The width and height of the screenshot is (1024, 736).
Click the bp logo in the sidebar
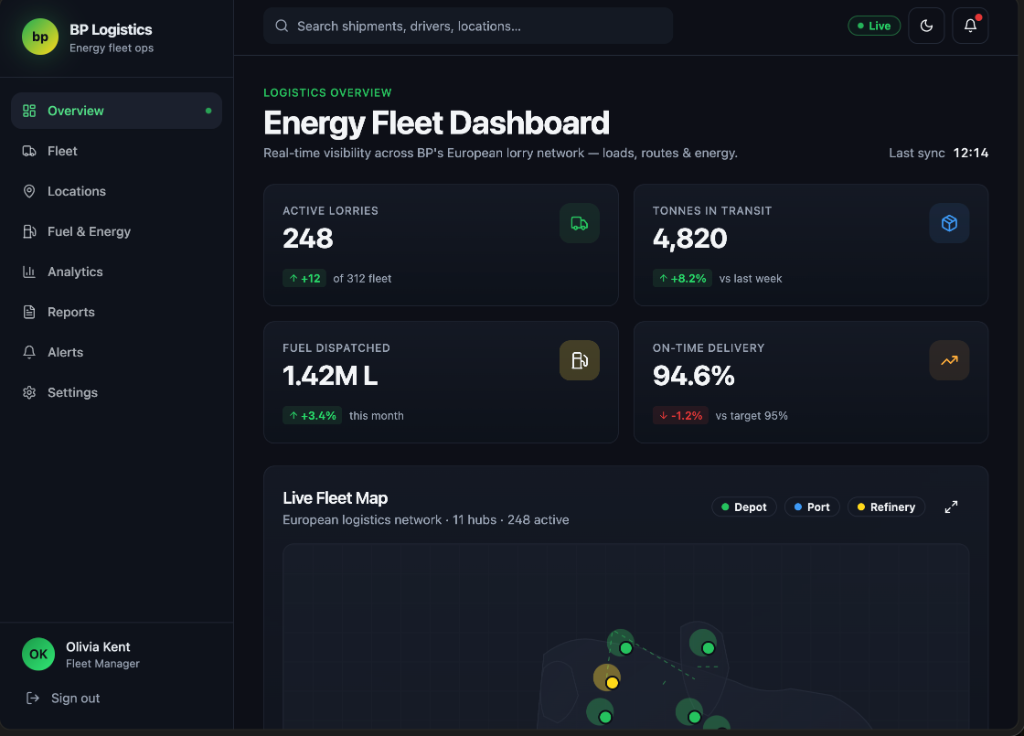point(40,37)
